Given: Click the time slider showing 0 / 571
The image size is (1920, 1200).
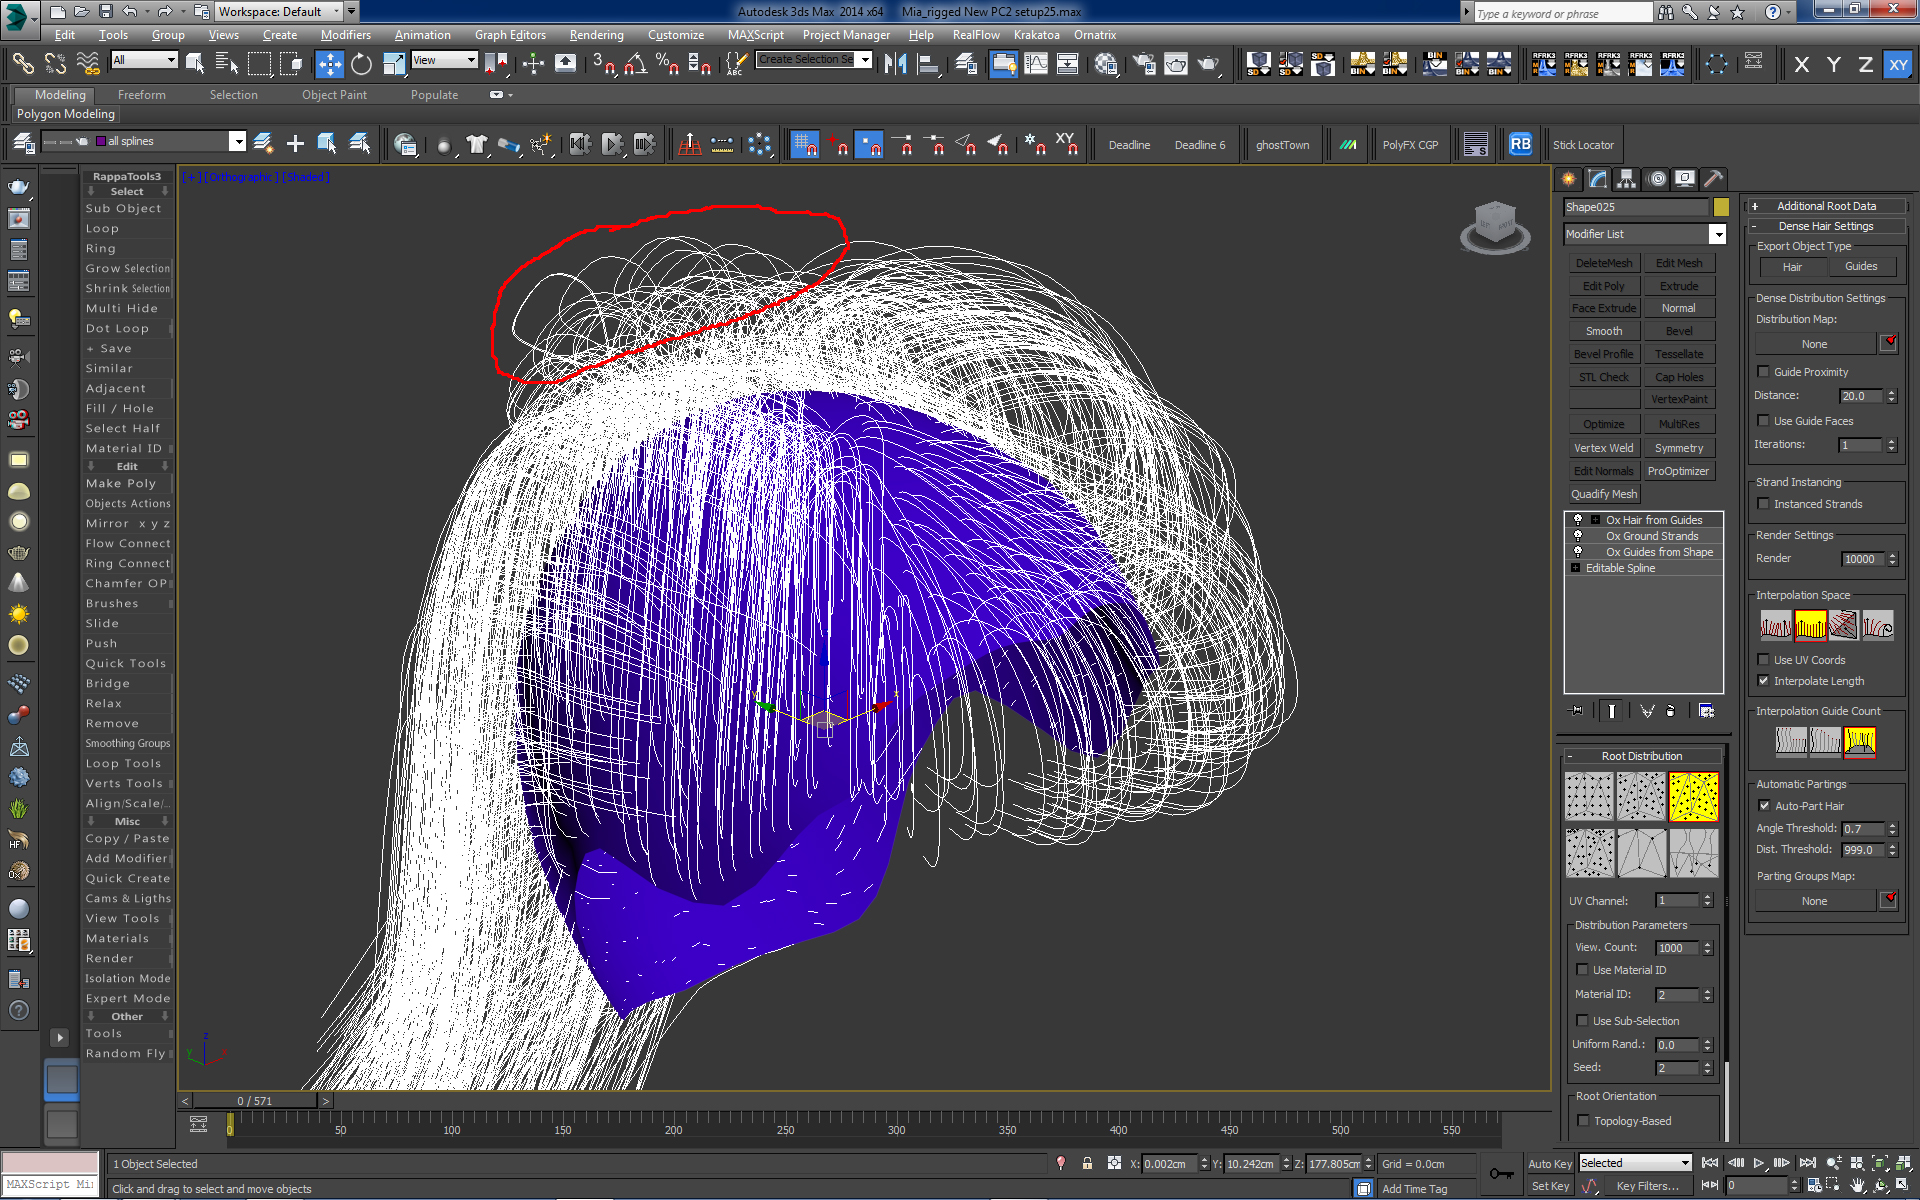Looking at the screenshot, I should pyautogui.click(x=254, y=1101).
